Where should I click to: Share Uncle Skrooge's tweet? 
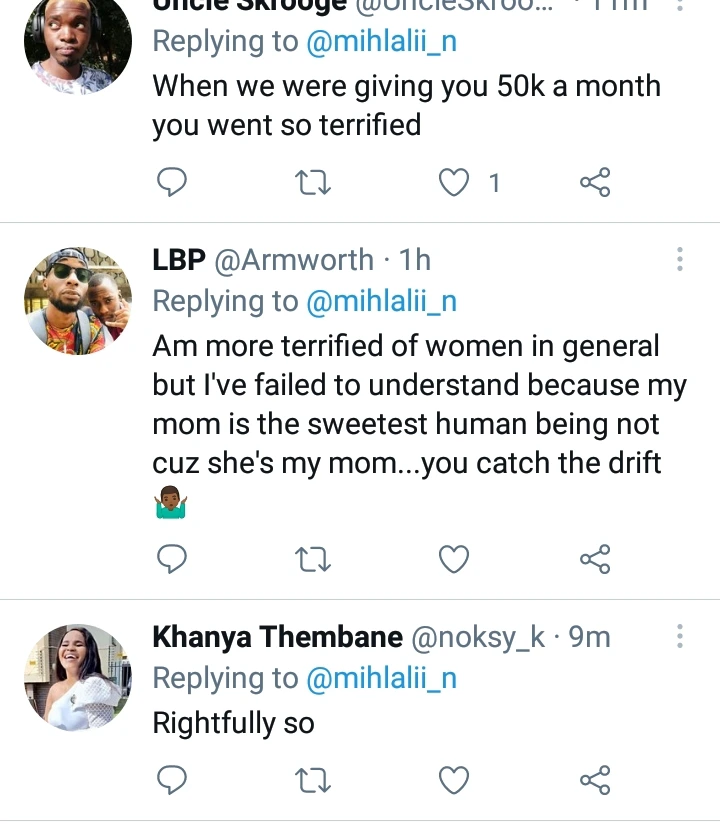(595, 182)
